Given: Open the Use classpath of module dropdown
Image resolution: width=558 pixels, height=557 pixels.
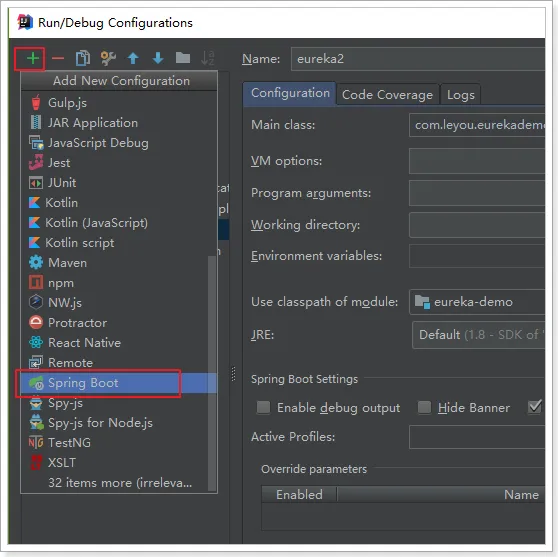Looking at the screenshot, I should click(x=477, y=302).
